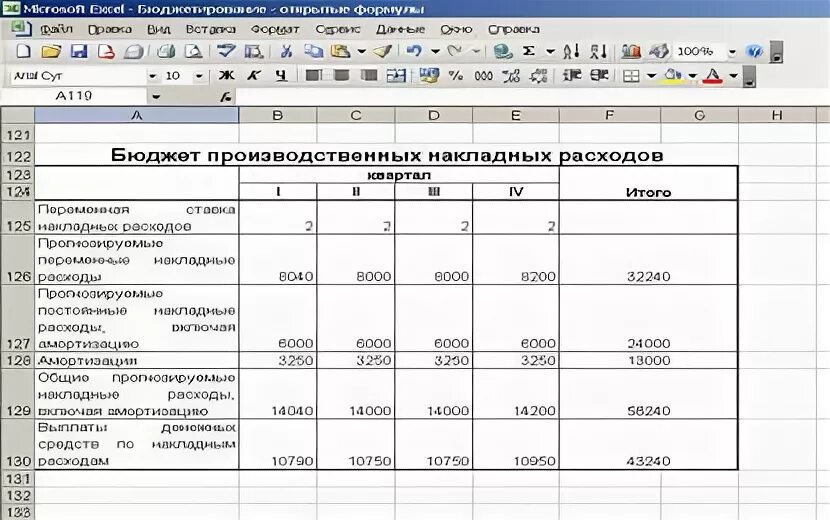
Task: Open the Вид menu
Action: [x=158, y=29]
